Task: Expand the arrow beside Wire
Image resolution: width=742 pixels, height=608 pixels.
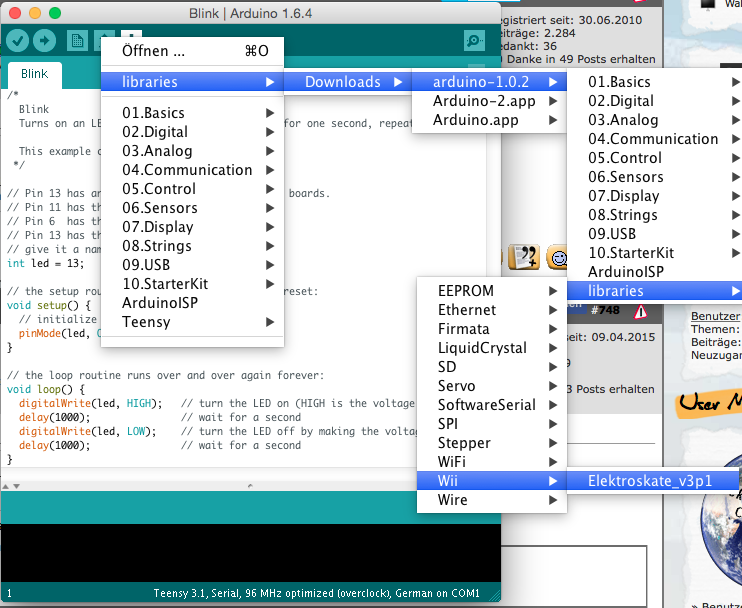Action: (x=553, y=500)
